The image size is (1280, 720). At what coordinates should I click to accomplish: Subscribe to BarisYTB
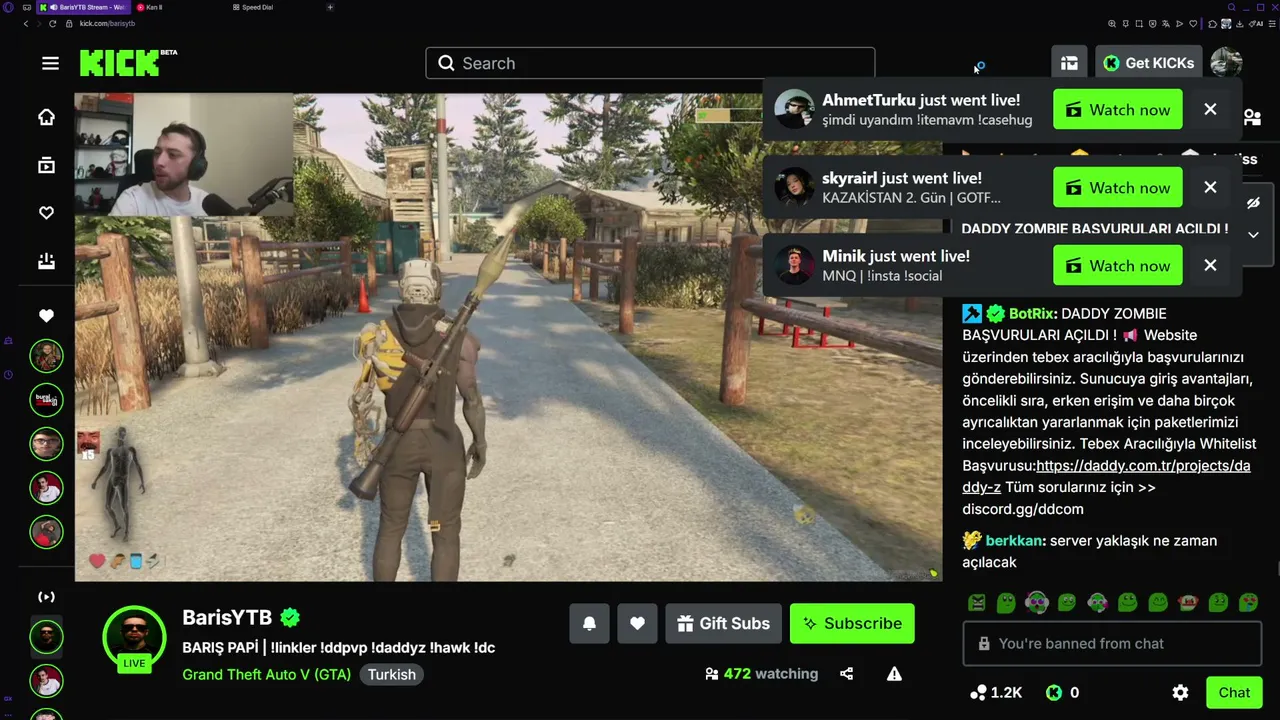click(x=852, y=623)
